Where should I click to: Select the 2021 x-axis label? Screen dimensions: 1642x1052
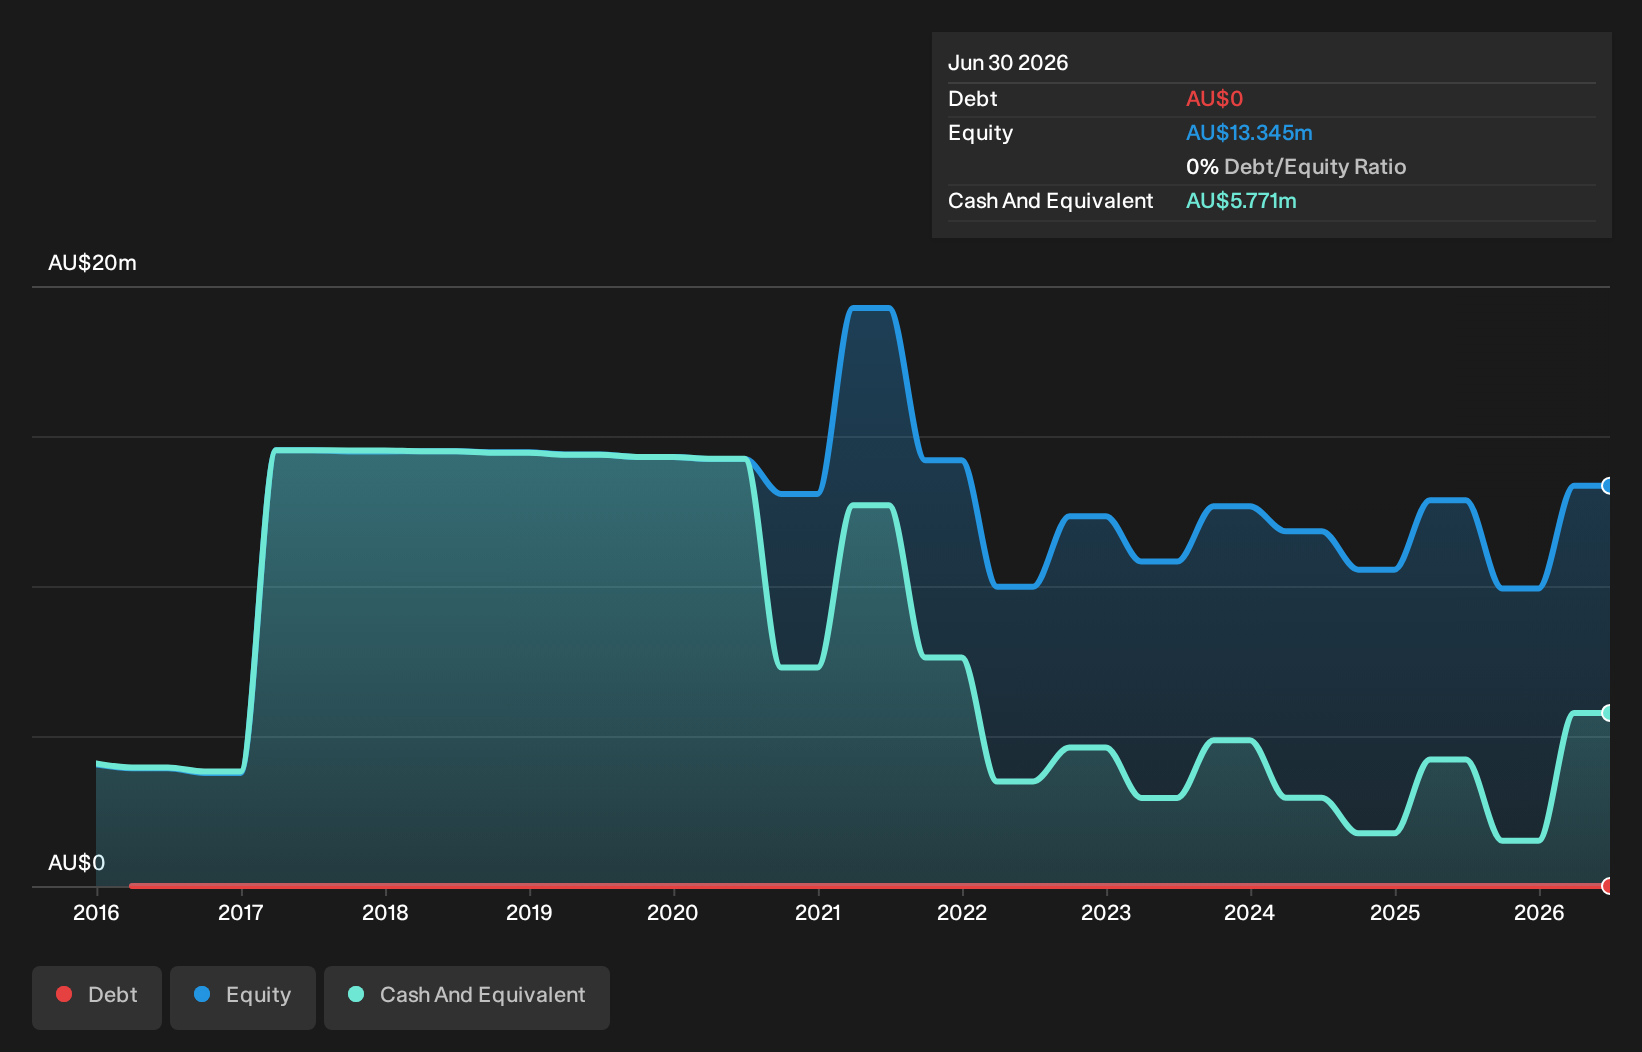coord(818,913)
